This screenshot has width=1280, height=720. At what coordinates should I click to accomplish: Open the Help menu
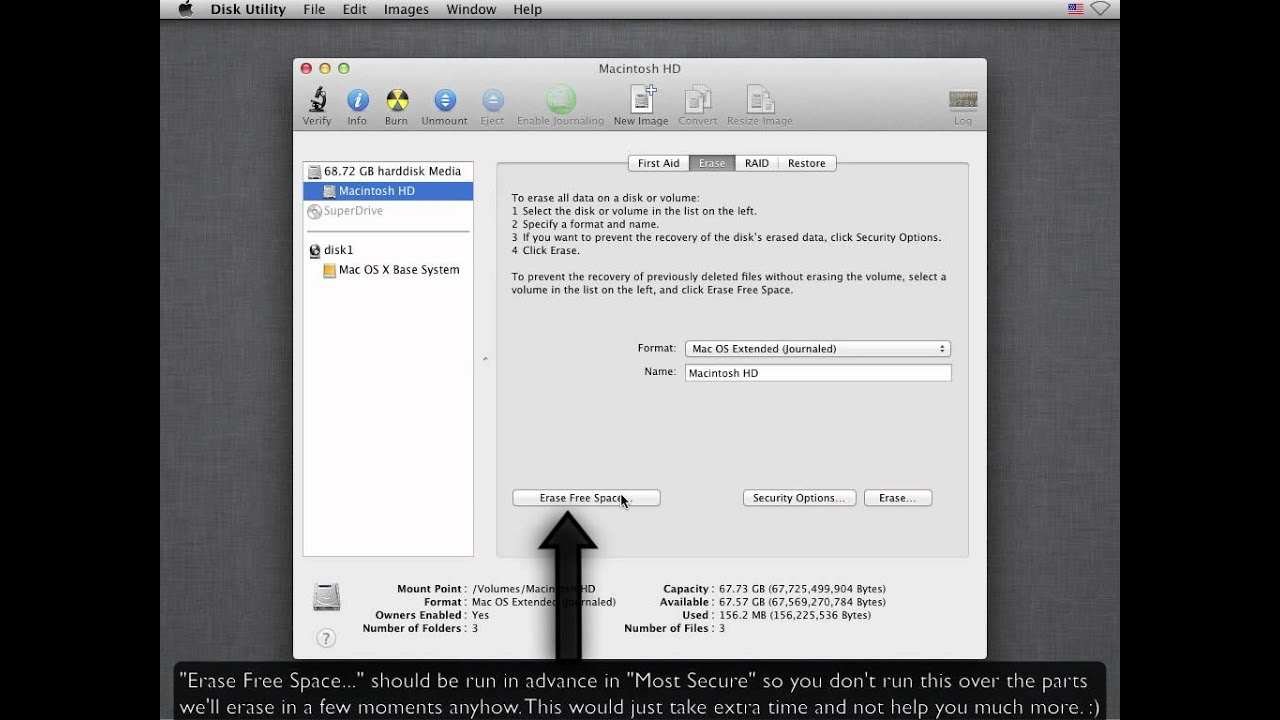[x=527, y=9]
